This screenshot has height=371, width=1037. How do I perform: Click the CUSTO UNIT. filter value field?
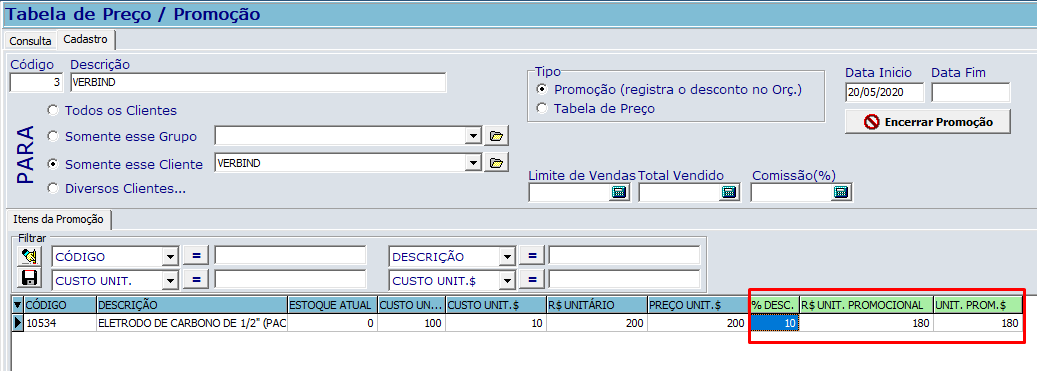[x=290, y=279]
